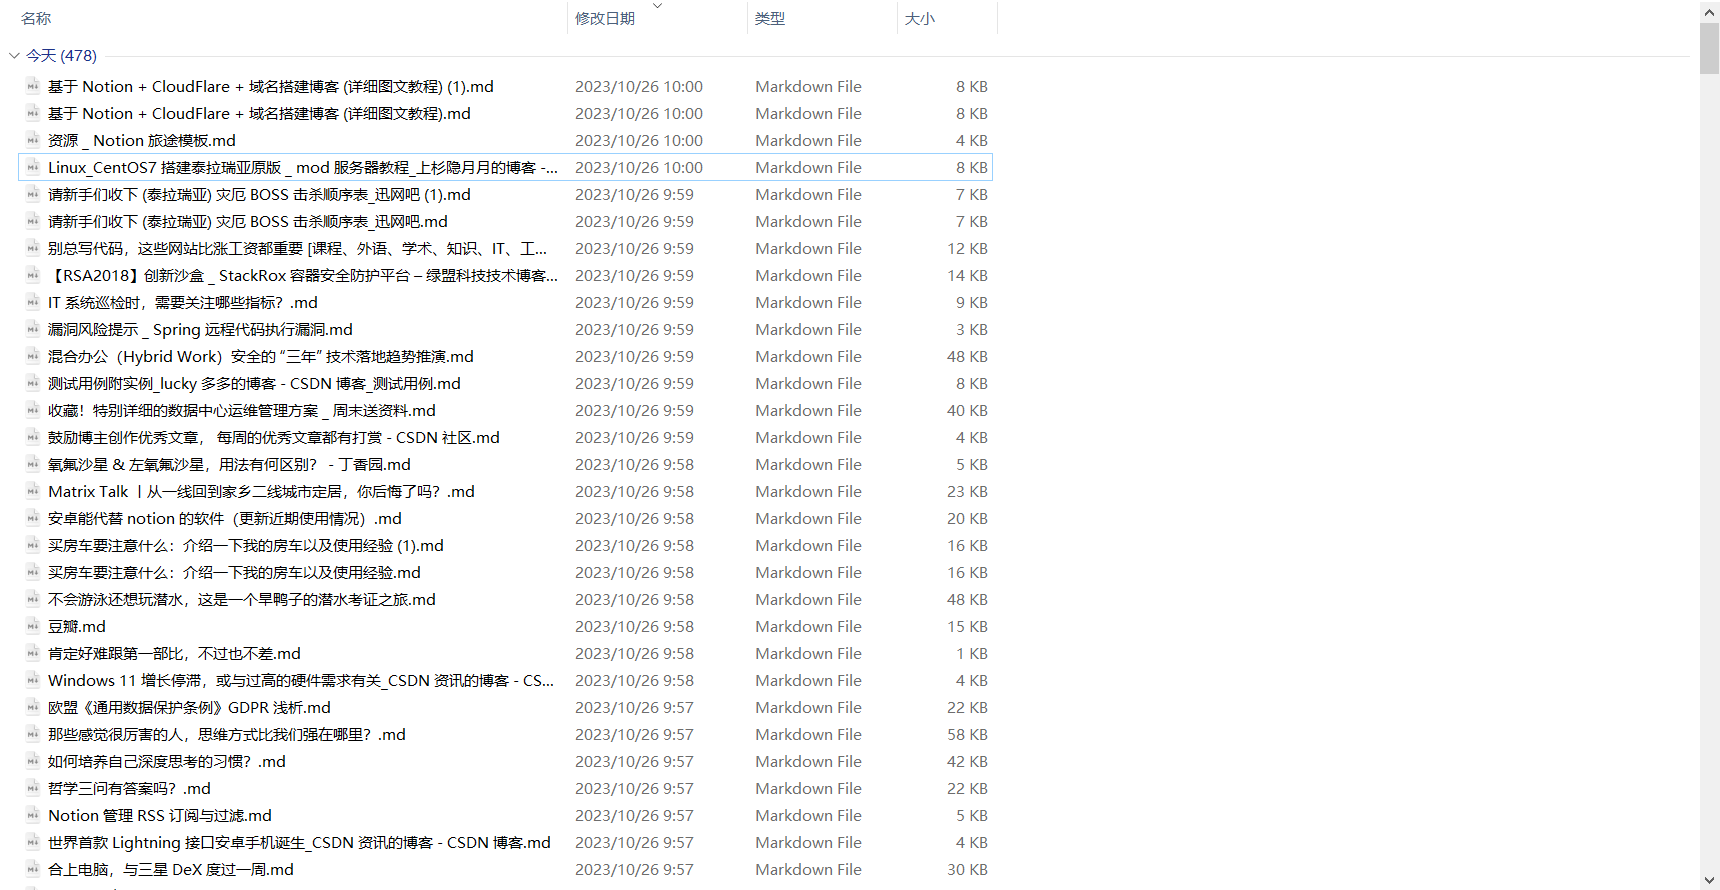Click the icon for IT 系统巡检时，需要关注哪些指标？.md
The height and width of the screenshot is (890, 1720).
33,303
